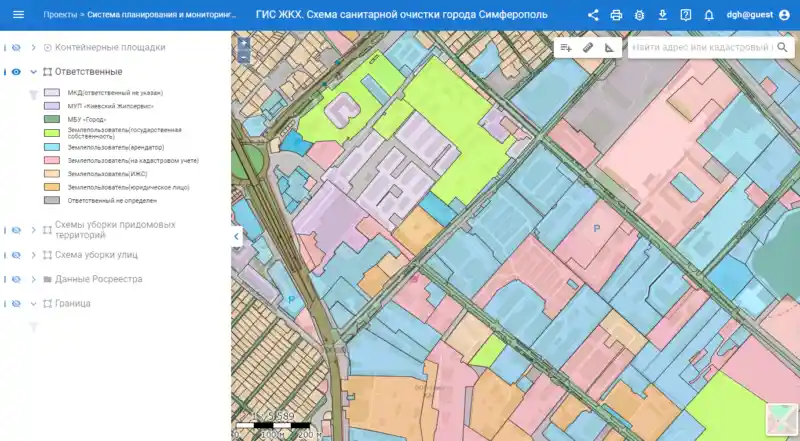This screenshot has height=441, width=800.
Task: Select the Контейнерные площадки layer name
Action: pos(110,47)
